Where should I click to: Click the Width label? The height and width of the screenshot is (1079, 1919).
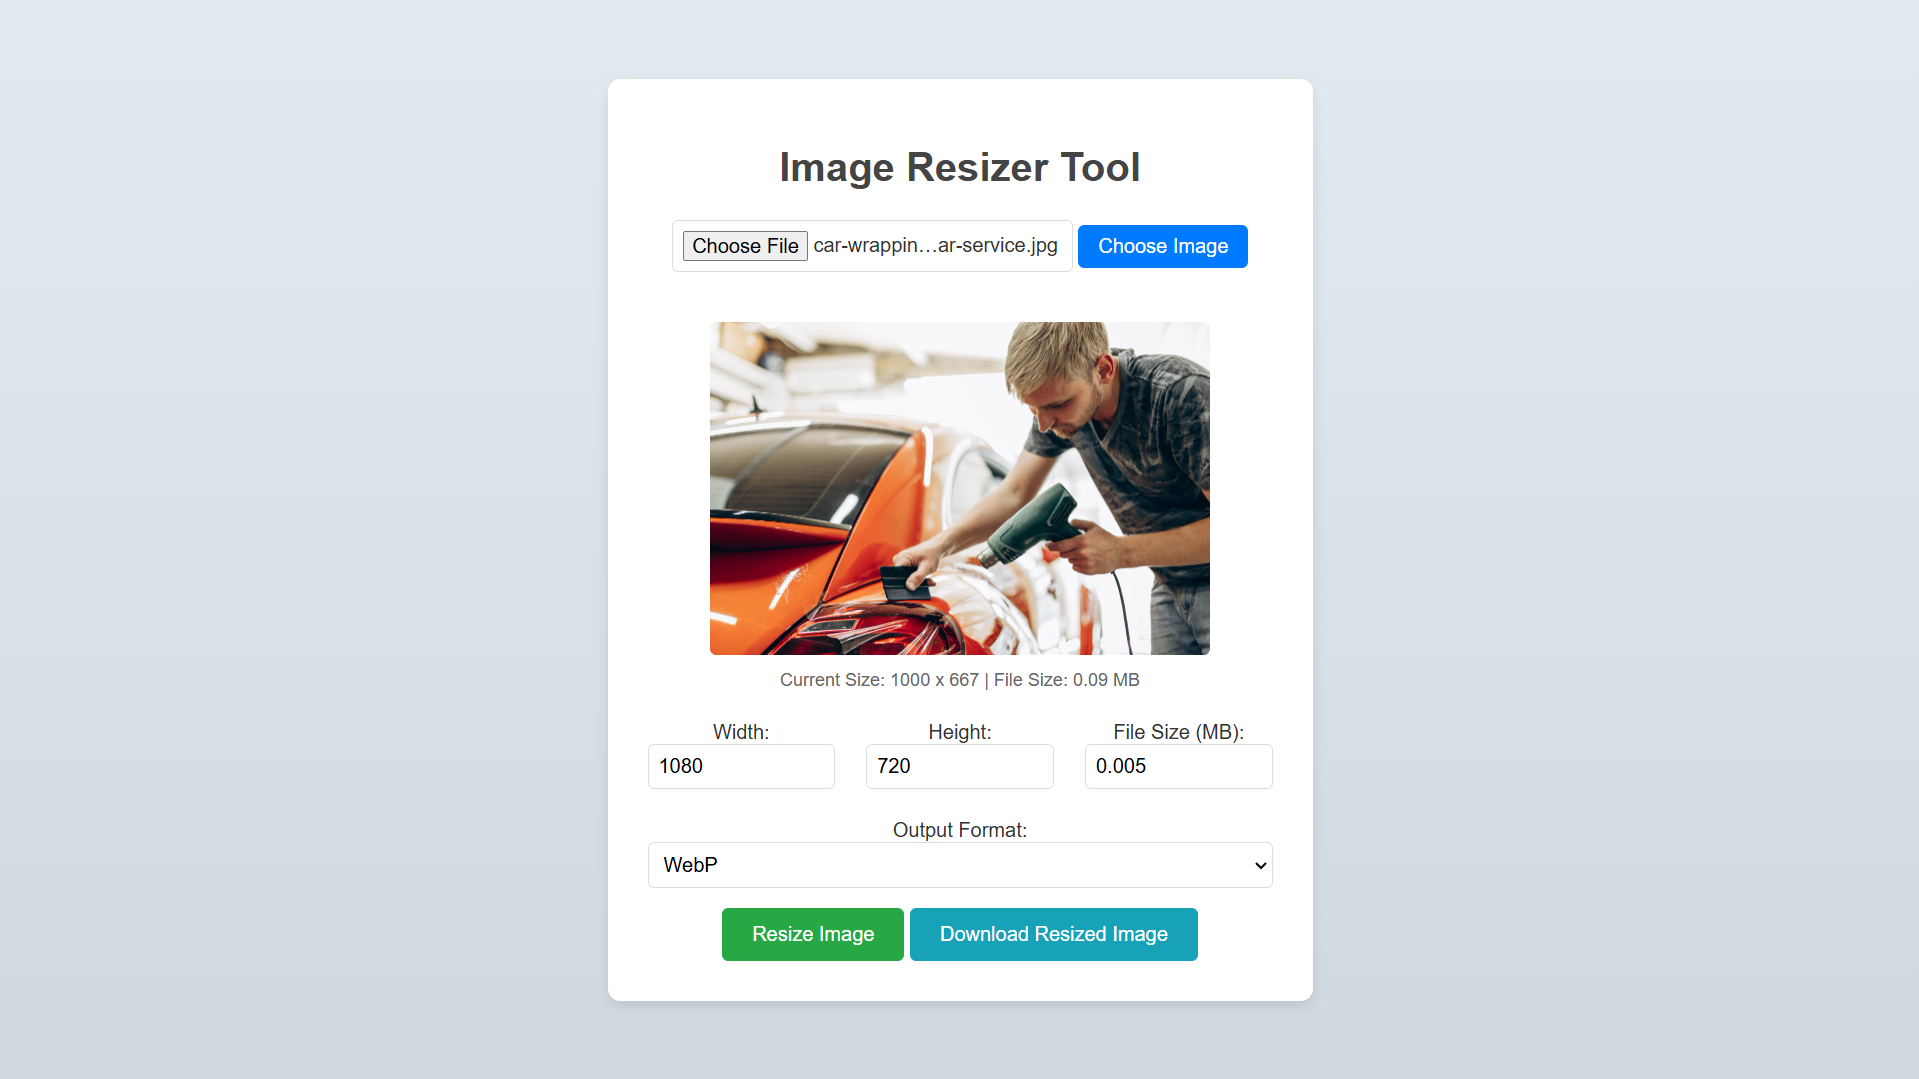[x=741, y=732]
